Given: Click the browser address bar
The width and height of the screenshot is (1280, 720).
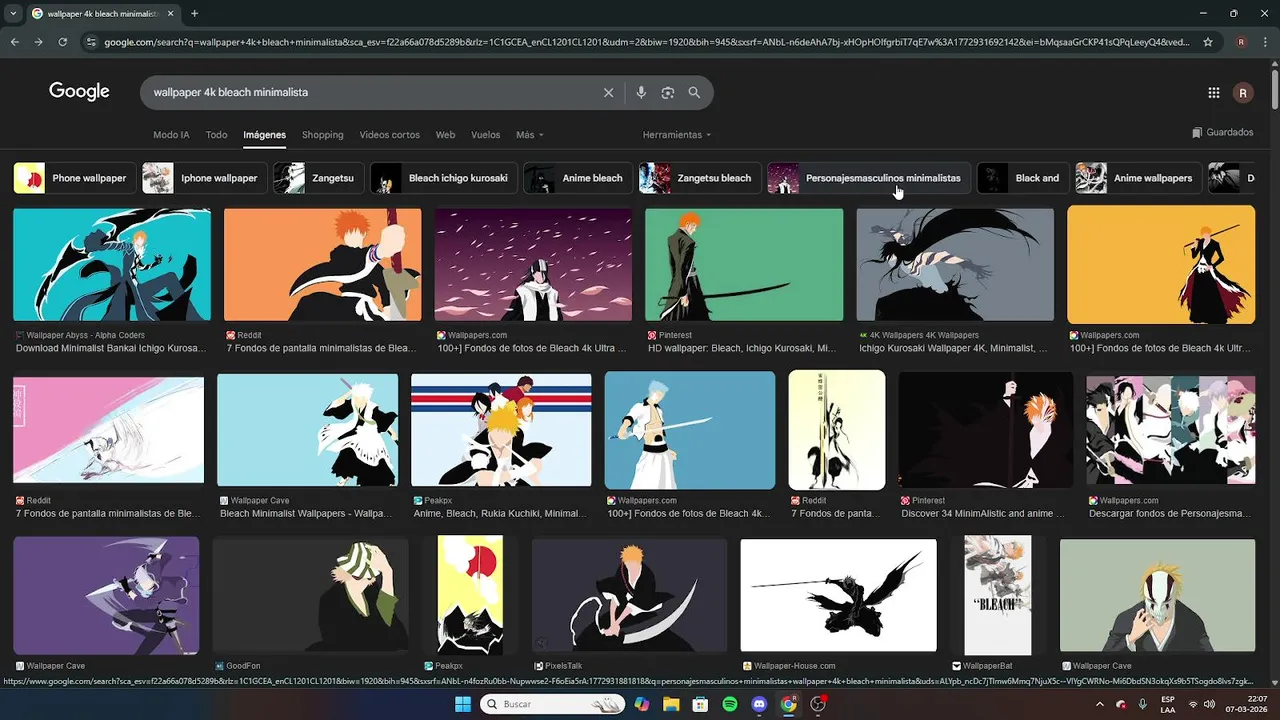Looking at the screenshot, I should tap(646, 42).
